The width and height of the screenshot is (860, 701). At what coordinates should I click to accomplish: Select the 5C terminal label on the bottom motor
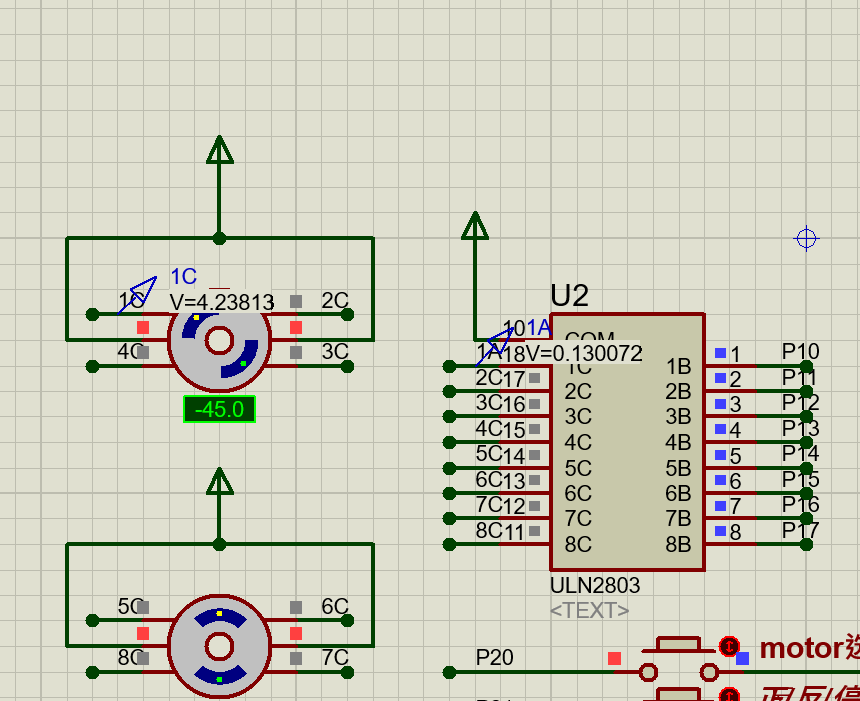tap(131, 607)
